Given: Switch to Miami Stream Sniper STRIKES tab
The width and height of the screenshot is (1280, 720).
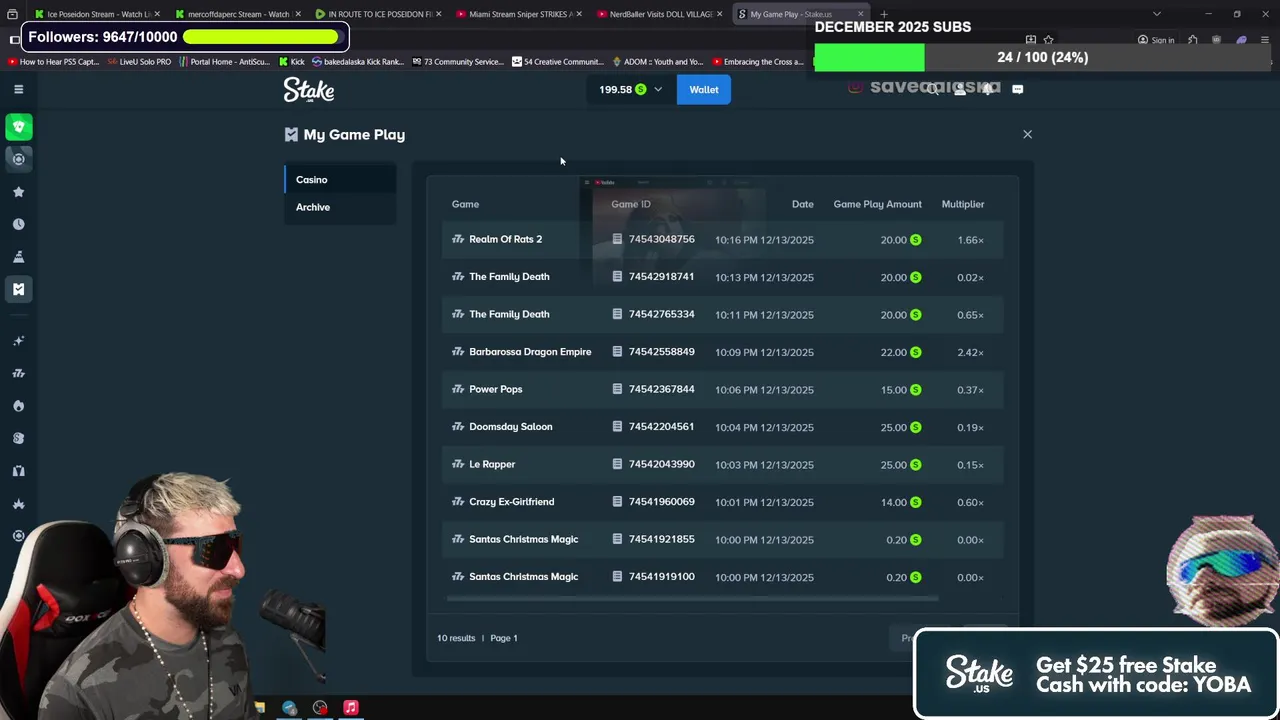Looking at the screenshot, I should pyautogui.click(x=518, y=14).
